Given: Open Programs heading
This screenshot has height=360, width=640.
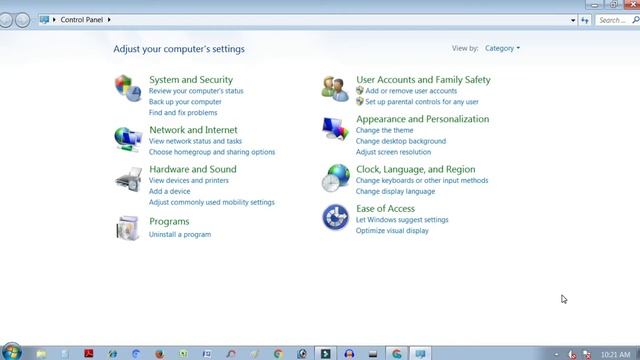Looking at the screenshot, I should coord(169,221).
